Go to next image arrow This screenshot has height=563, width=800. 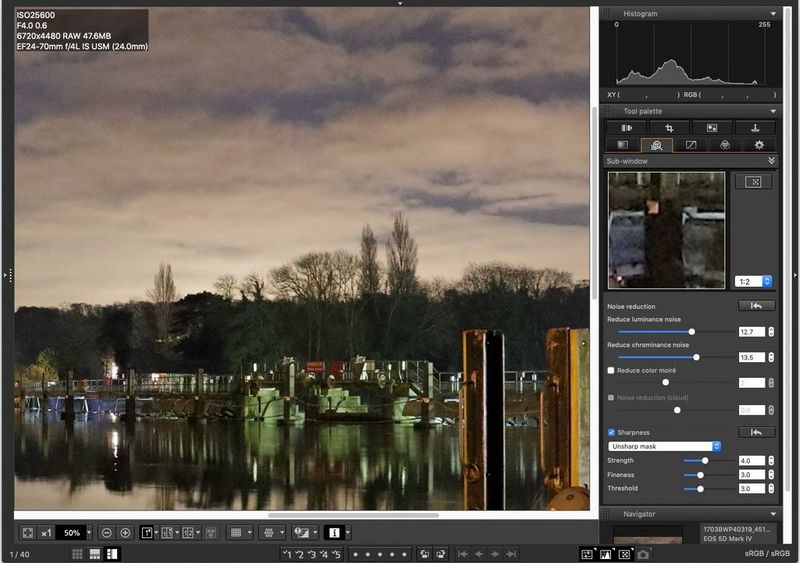(x=495, y=553)
